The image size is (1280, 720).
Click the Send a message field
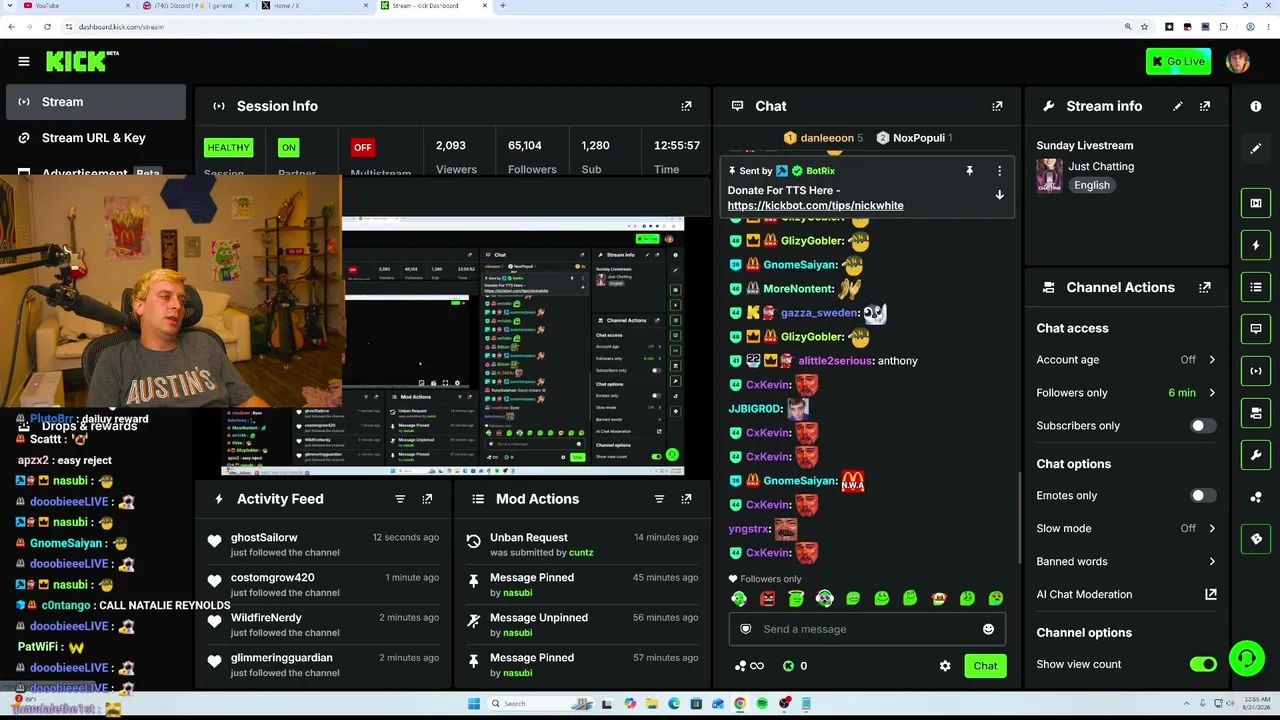coord(866,629)
